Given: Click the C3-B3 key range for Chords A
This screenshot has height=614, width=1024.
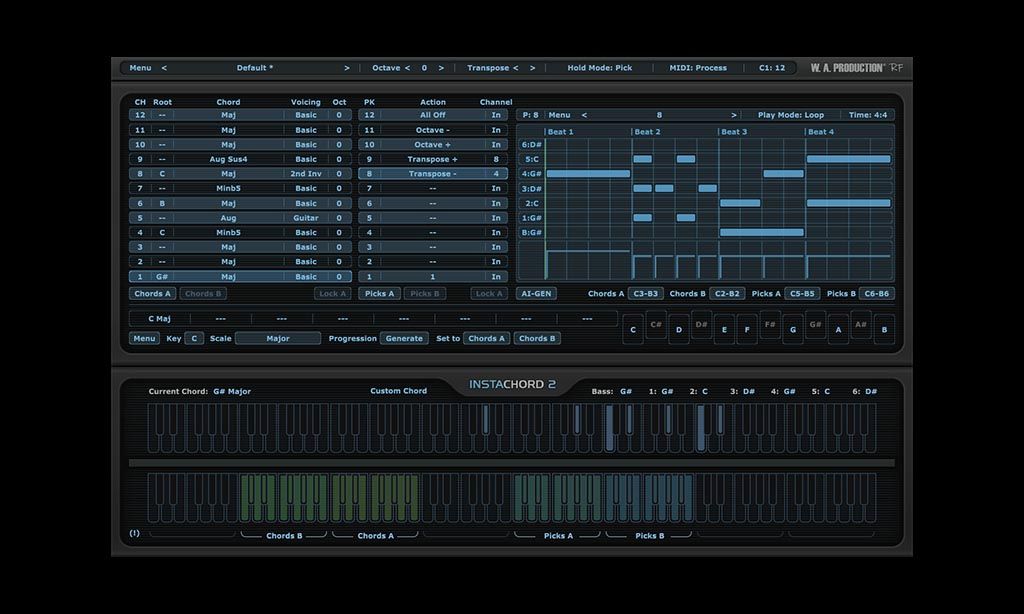Looking at the screenshot, I should [646, 294].
